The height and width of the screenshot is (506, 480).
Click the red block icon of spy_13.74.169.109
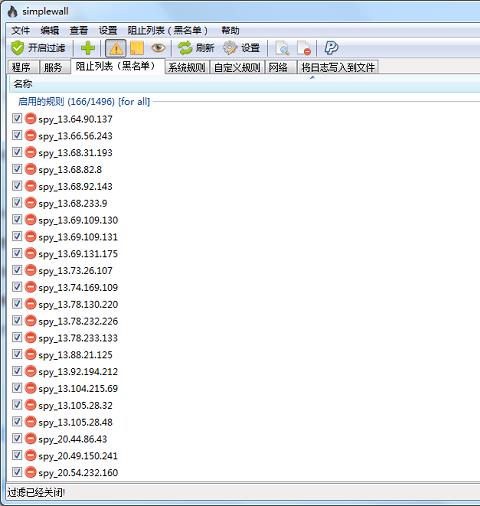coord(30,287)
